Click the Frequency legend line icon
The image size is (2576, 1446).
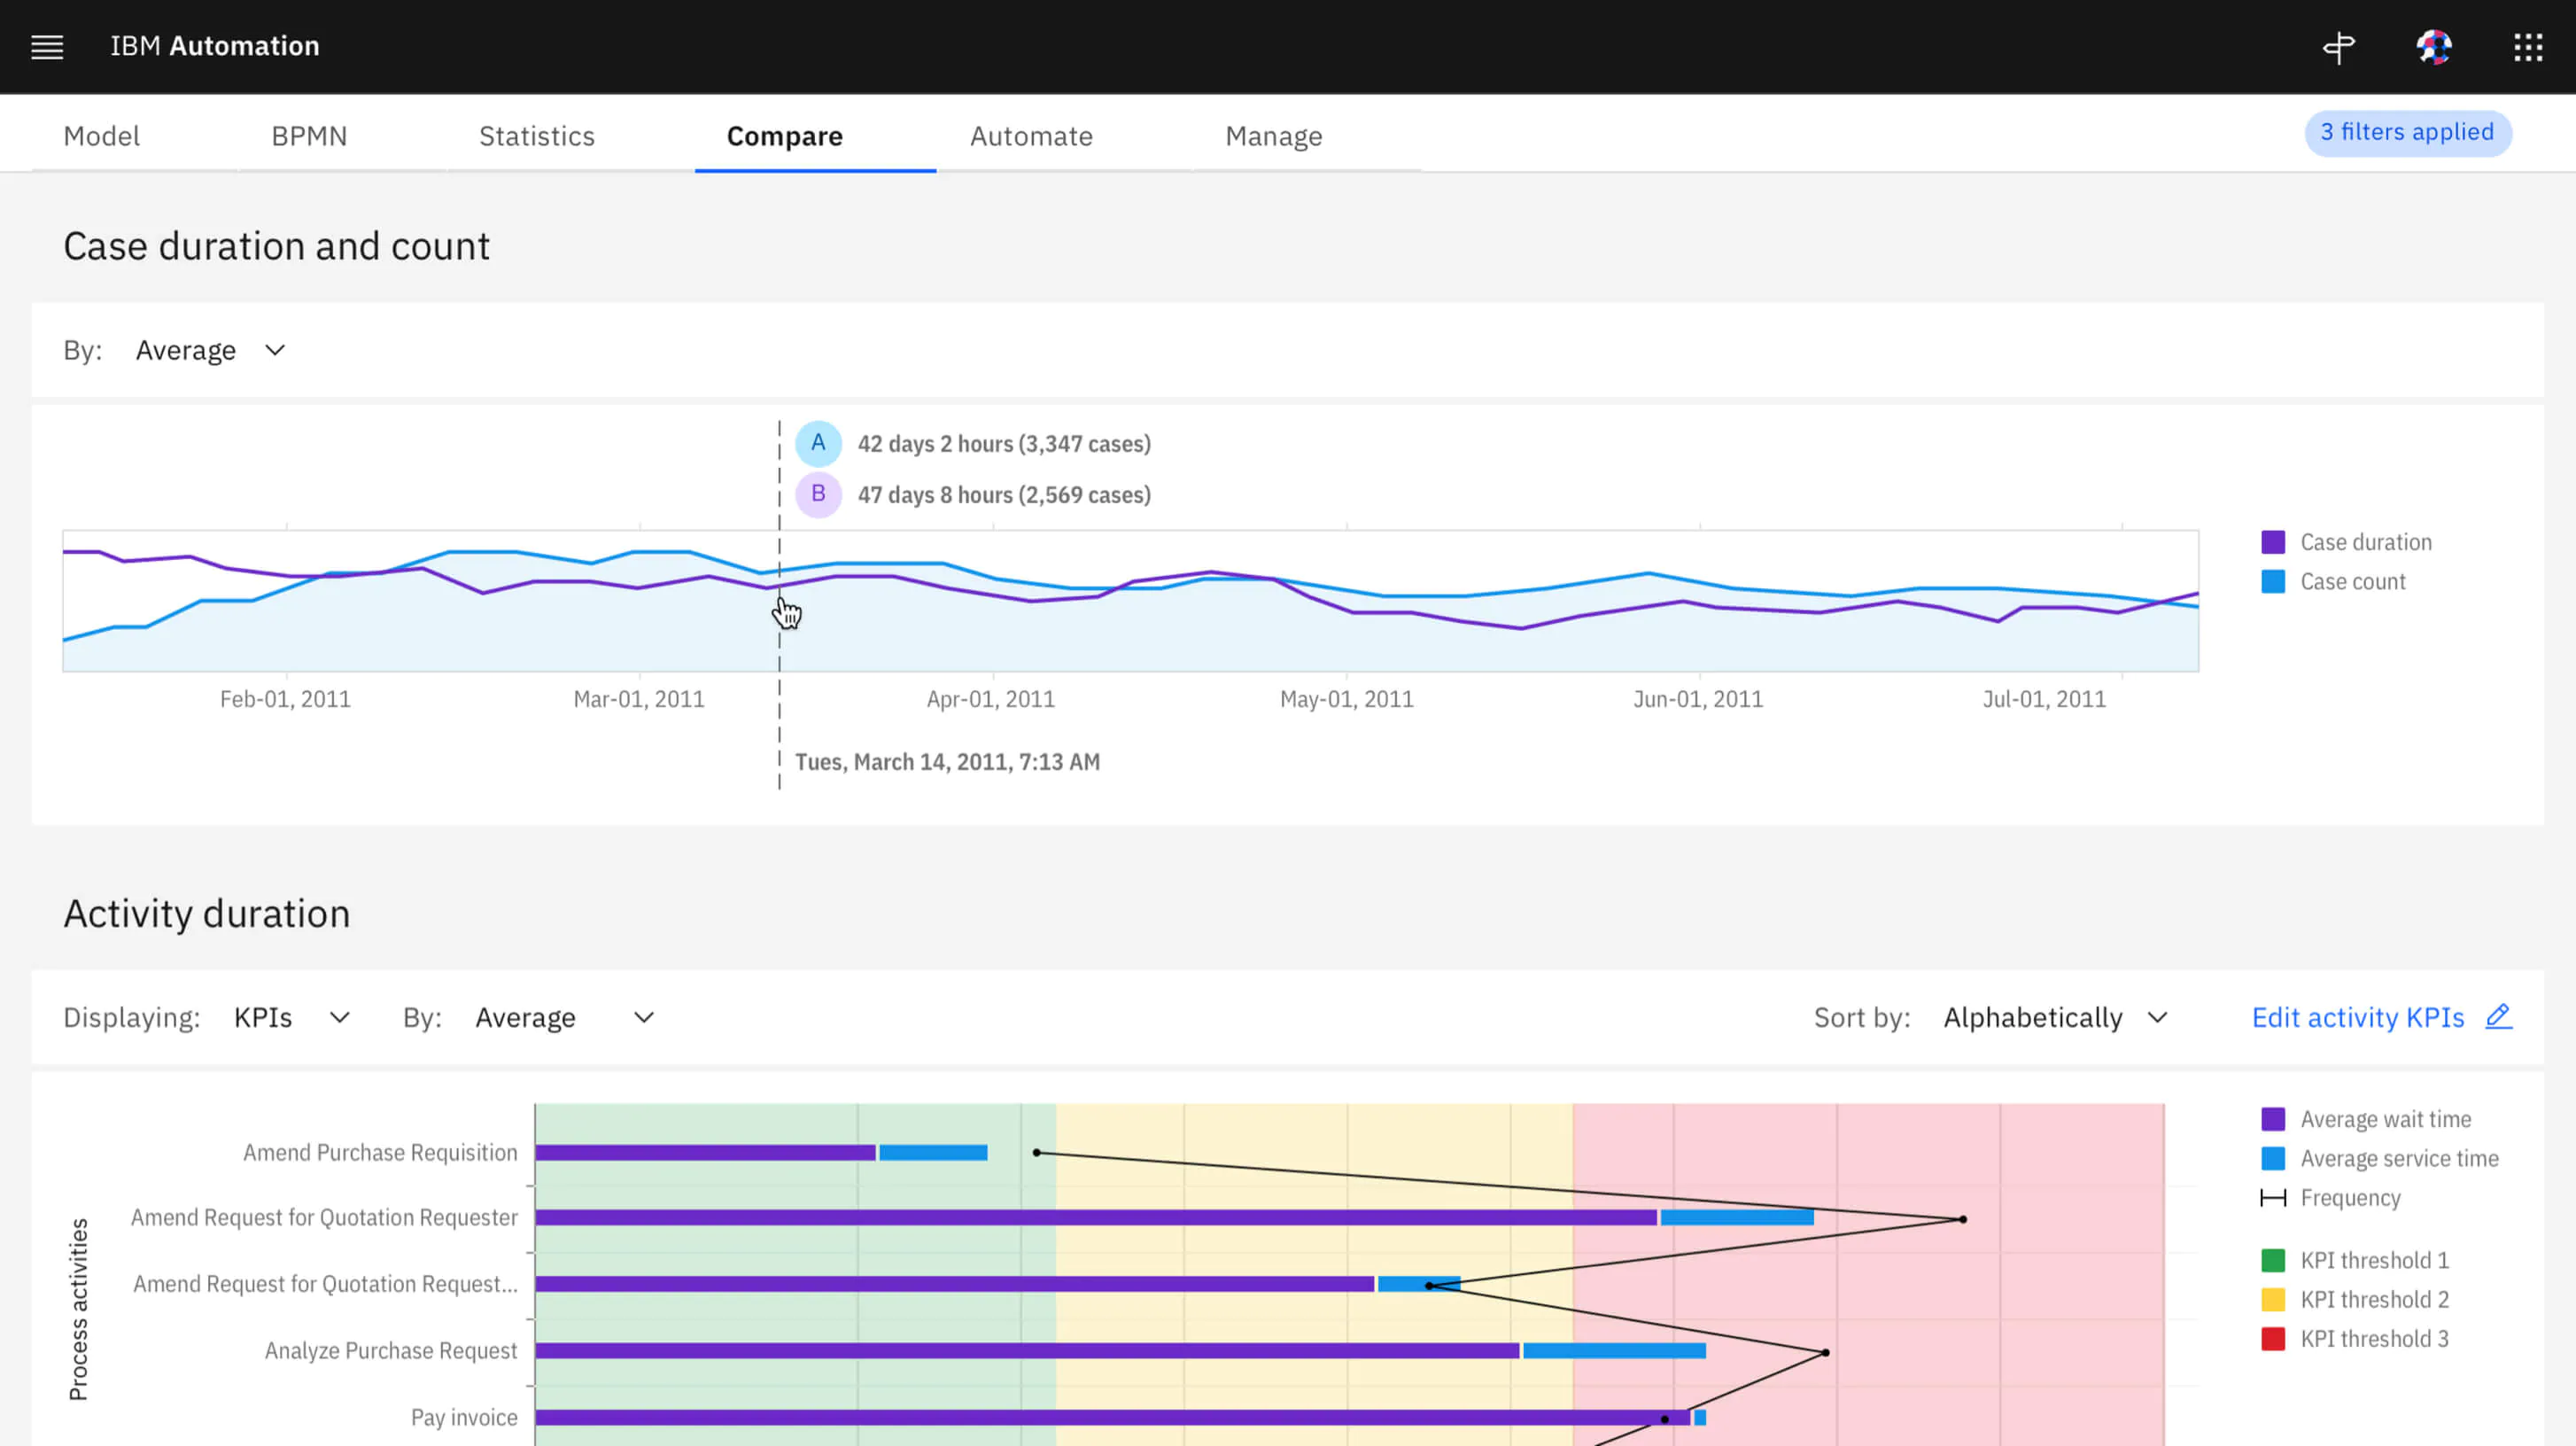tap(2272, 1198)
